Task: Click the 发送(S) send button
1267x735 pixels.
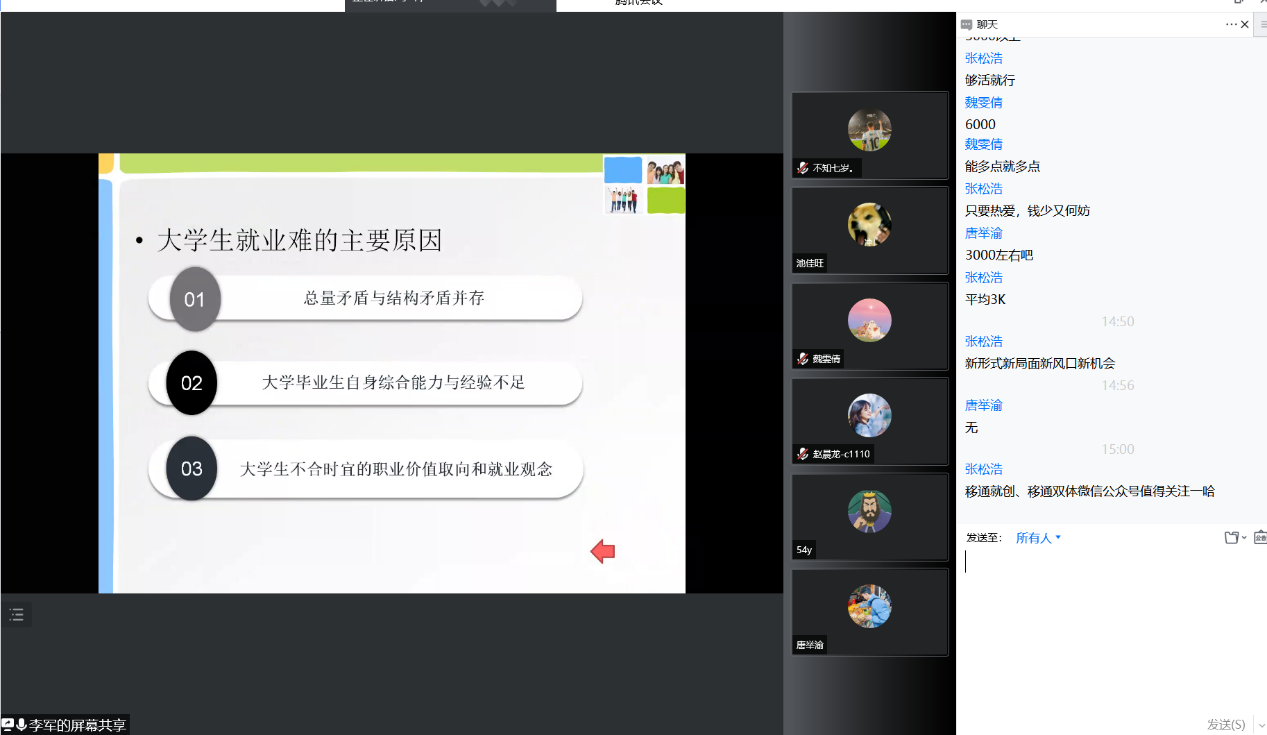Action: click(1226, 725)
